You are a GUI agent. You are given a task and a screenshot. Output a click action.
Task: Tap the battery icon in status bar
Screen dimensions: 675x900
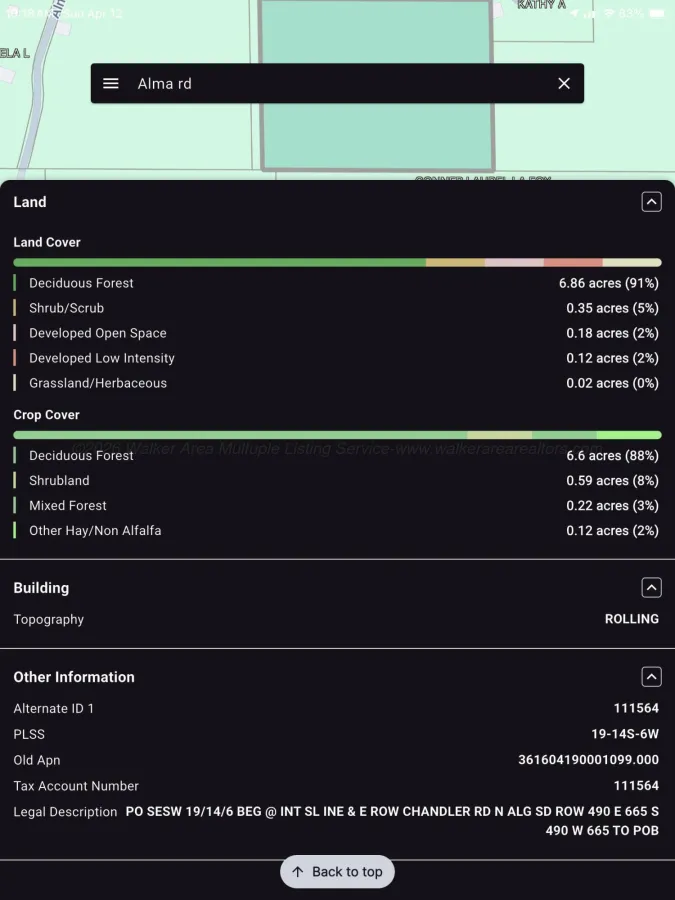coord(657,13)
